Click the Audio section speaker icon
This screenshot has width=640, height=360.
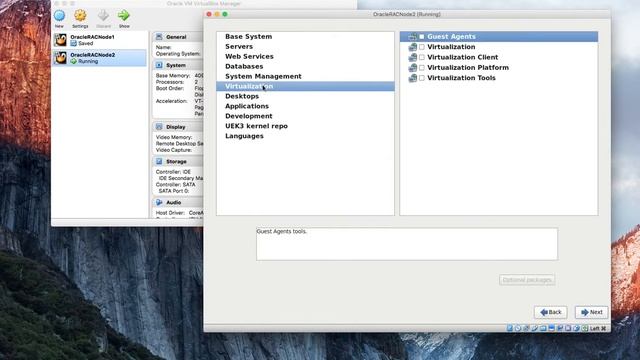(159, 202)
